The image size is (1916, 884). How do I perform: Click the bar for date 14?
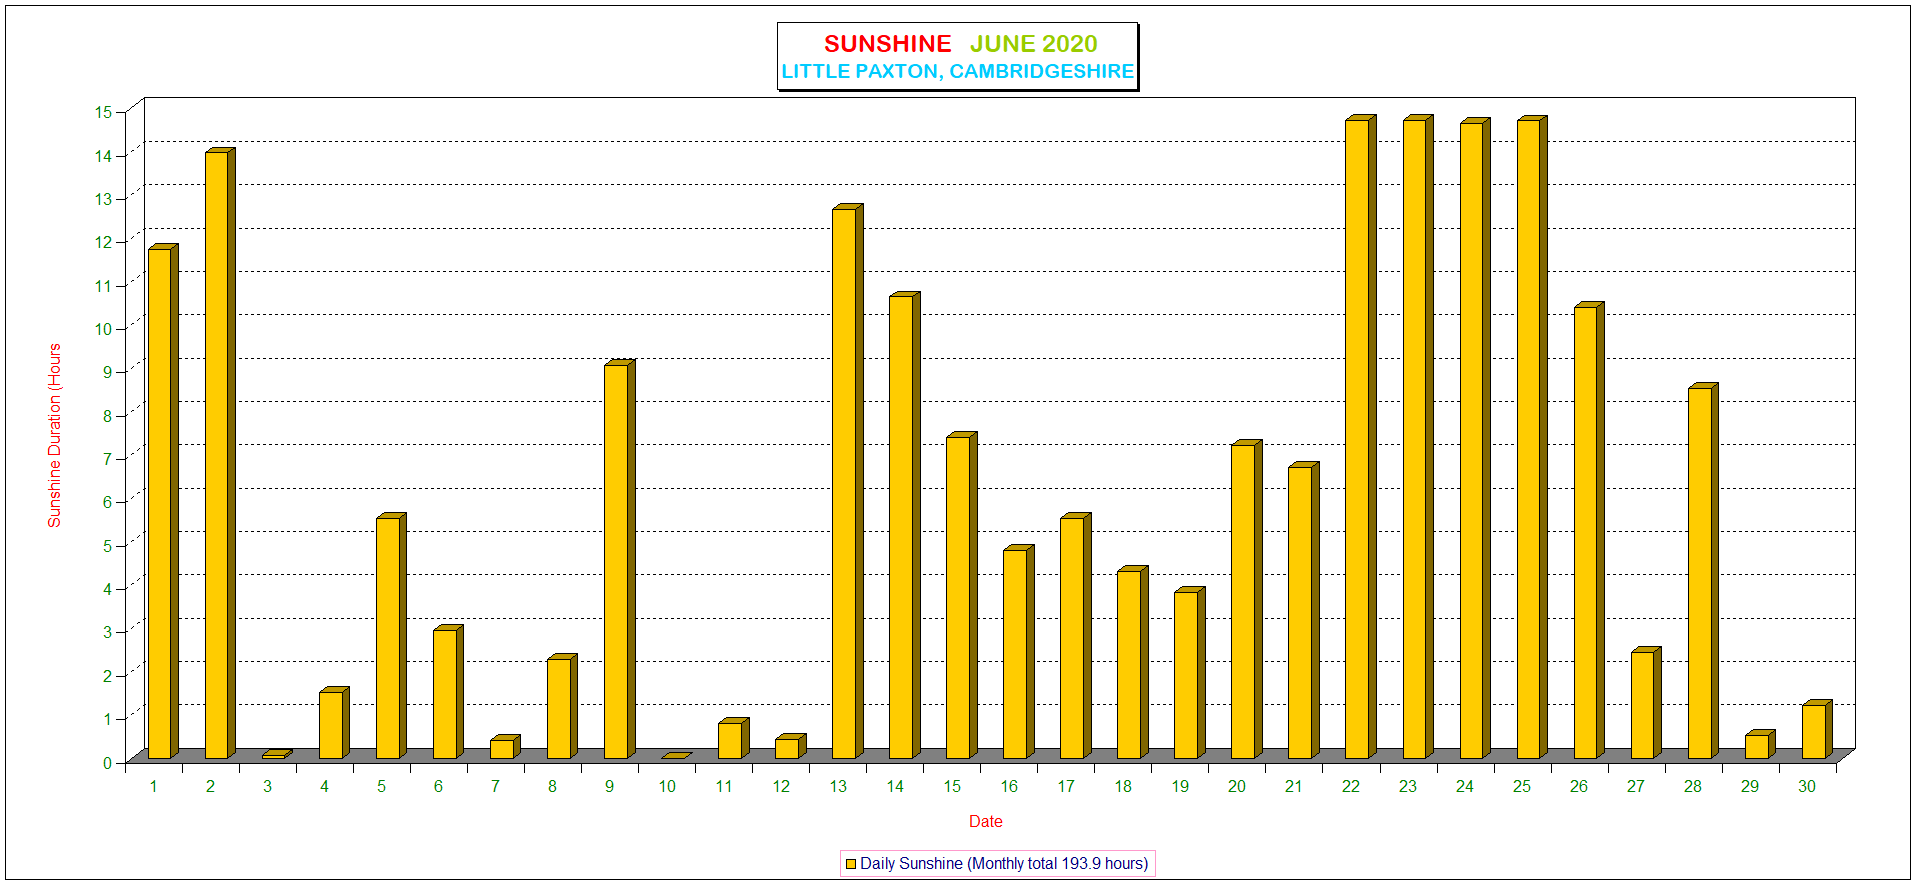904,525
